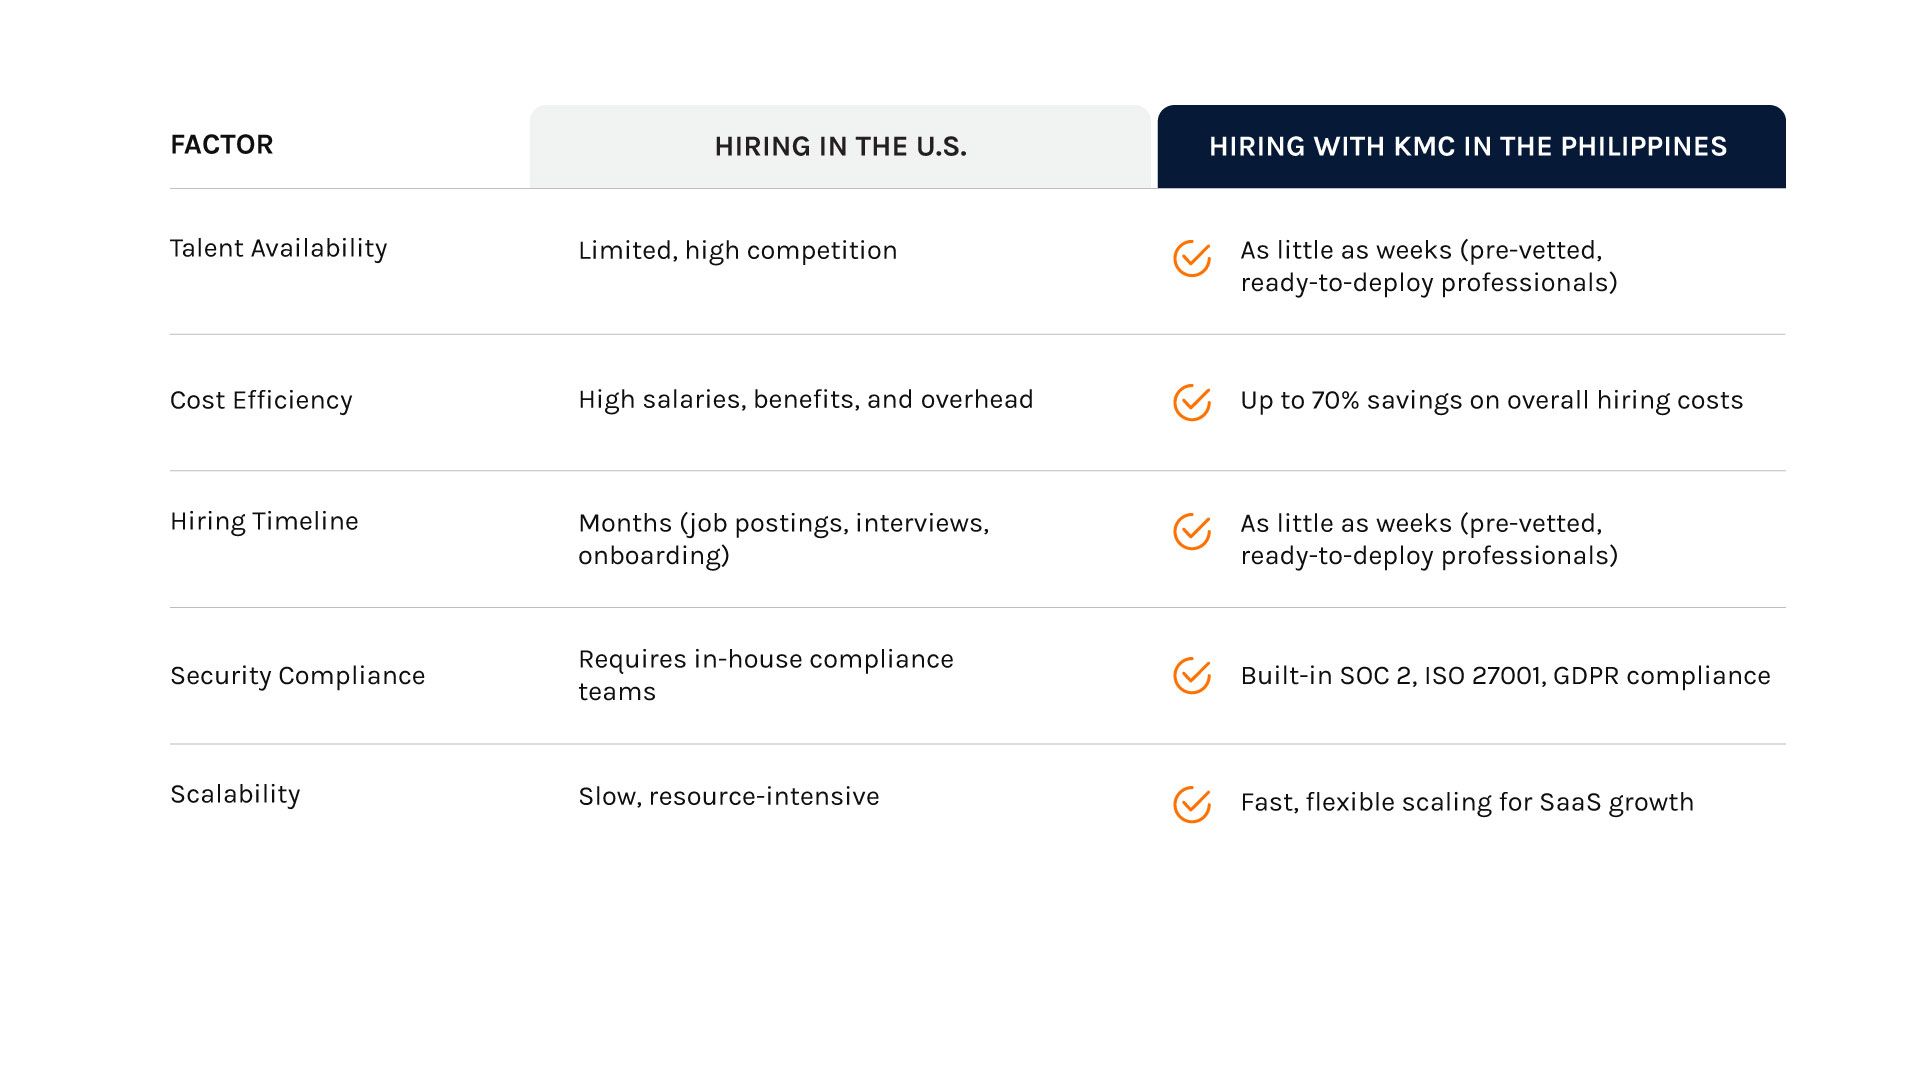Click the checkmark icon in the Talent Availability row
1920x1080 pixels.
tap(1191, 259)
